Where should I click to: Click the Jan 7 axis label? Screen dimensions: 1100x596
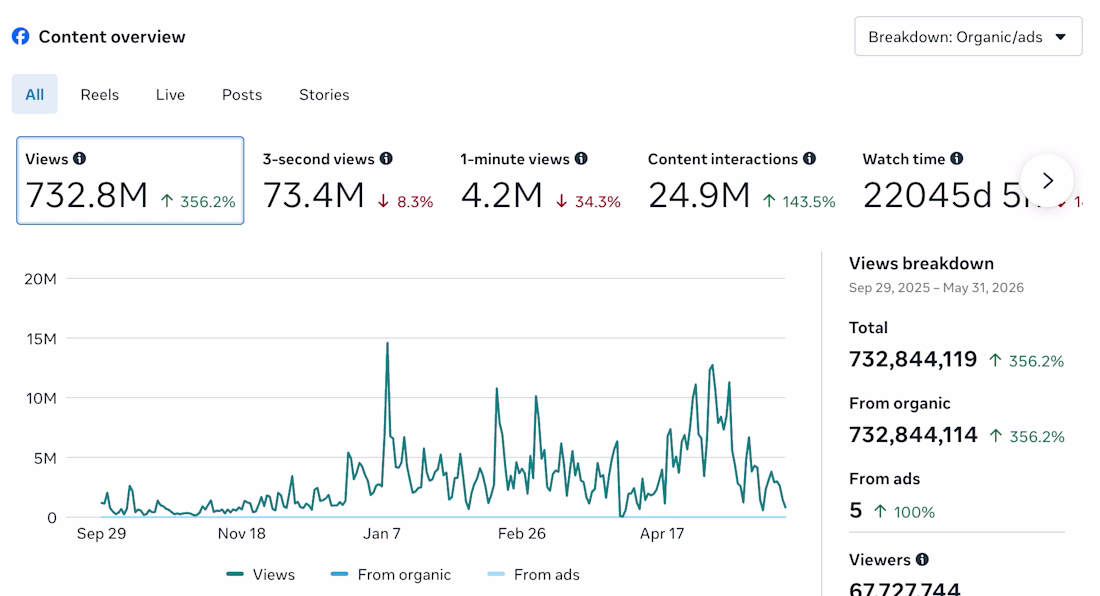pos(382,534)
